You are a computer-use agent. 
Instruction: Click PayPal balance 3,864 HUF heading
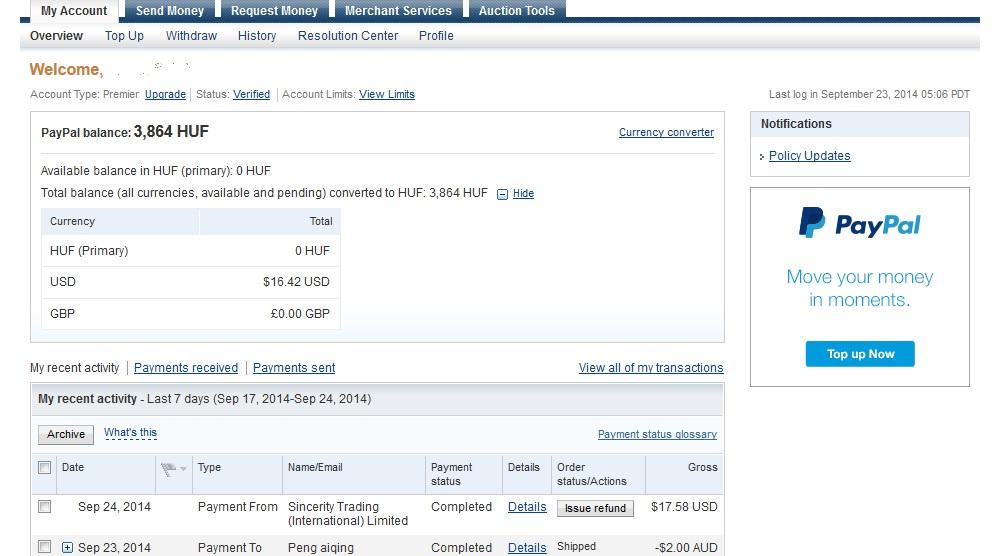click(x=125, y=132)
